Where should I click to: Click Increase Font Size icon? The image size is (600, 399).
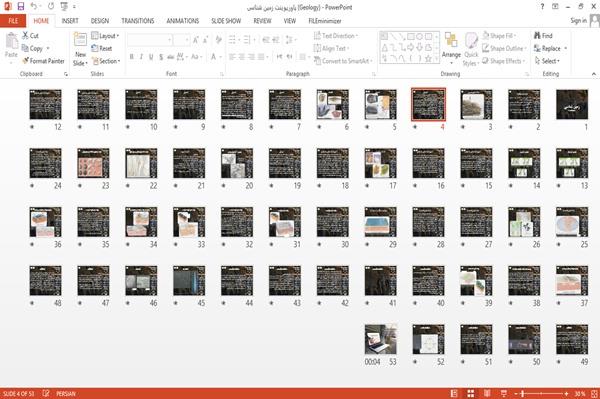tap(196, 40)
